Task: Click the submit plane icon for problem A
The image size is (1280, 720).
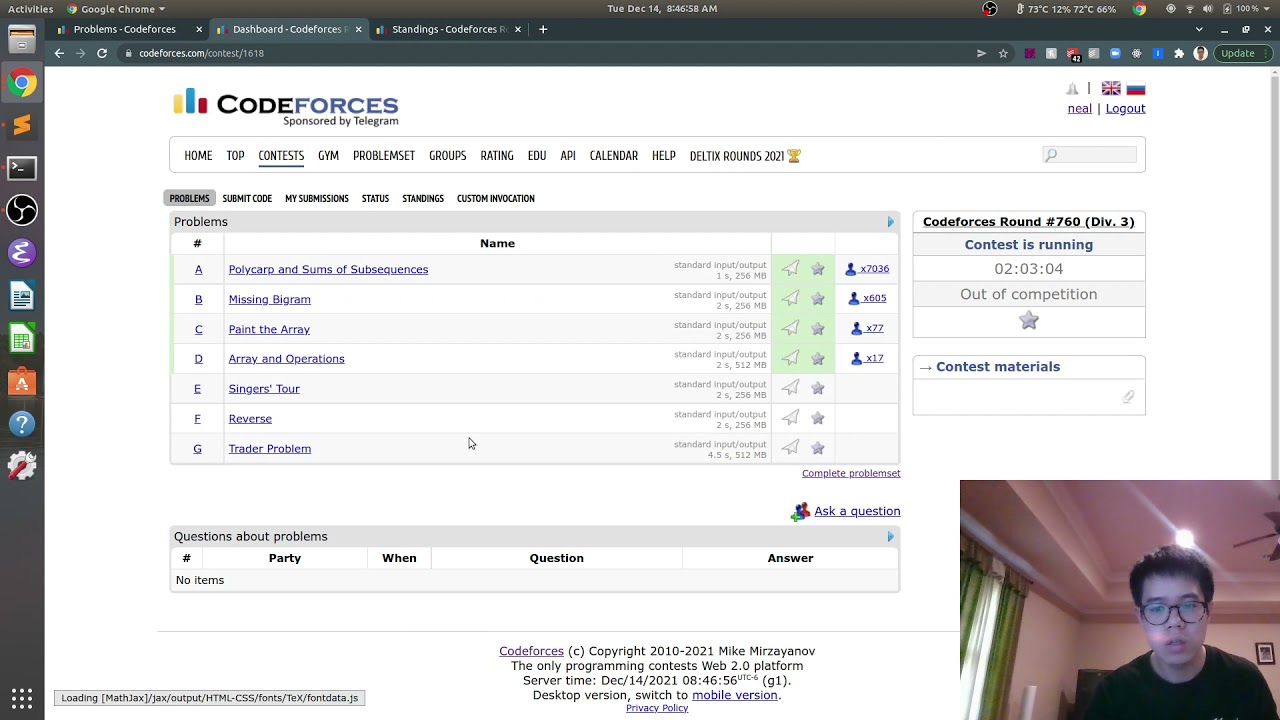Action: pyautogui.click(x=790, y=268)
